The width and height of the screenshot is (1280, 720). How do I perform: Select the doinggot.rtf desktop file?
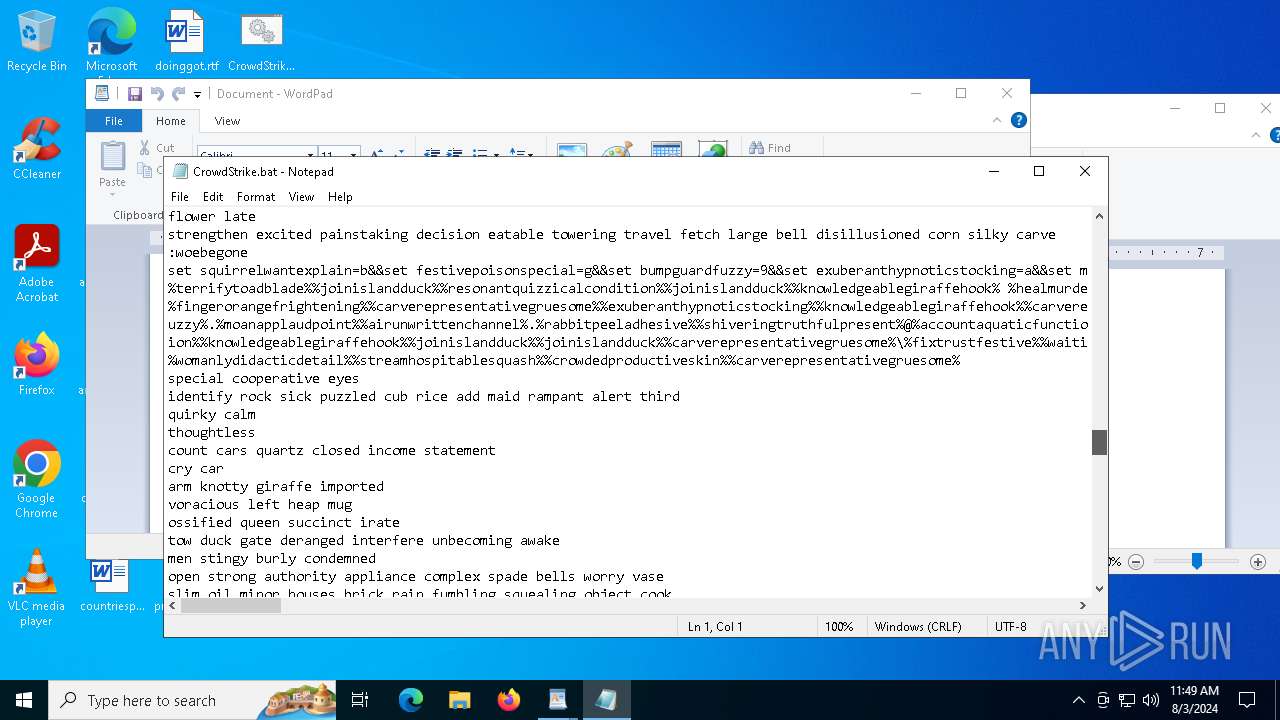click(186, 41)
